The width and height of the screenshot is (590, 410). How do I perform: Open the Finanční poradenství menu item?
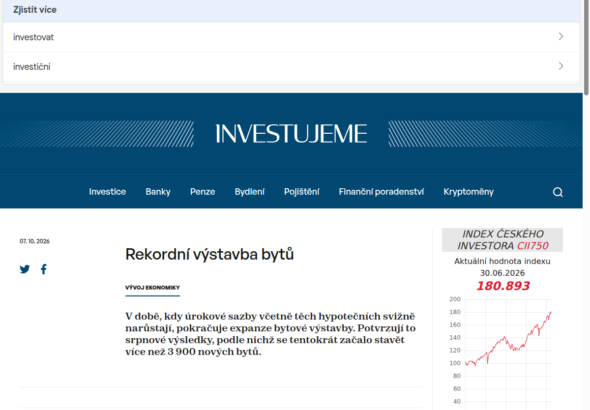click(x=381, y=192)
